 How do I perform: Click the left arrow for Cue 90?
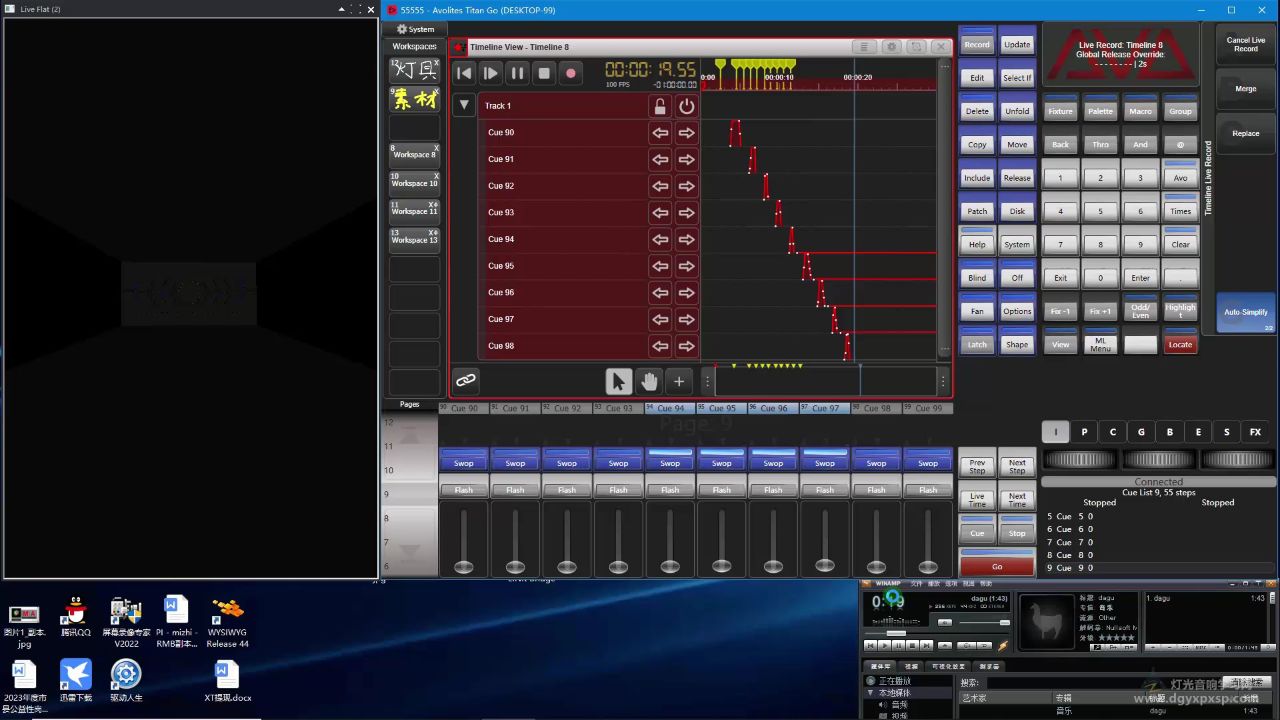(660, 132)
